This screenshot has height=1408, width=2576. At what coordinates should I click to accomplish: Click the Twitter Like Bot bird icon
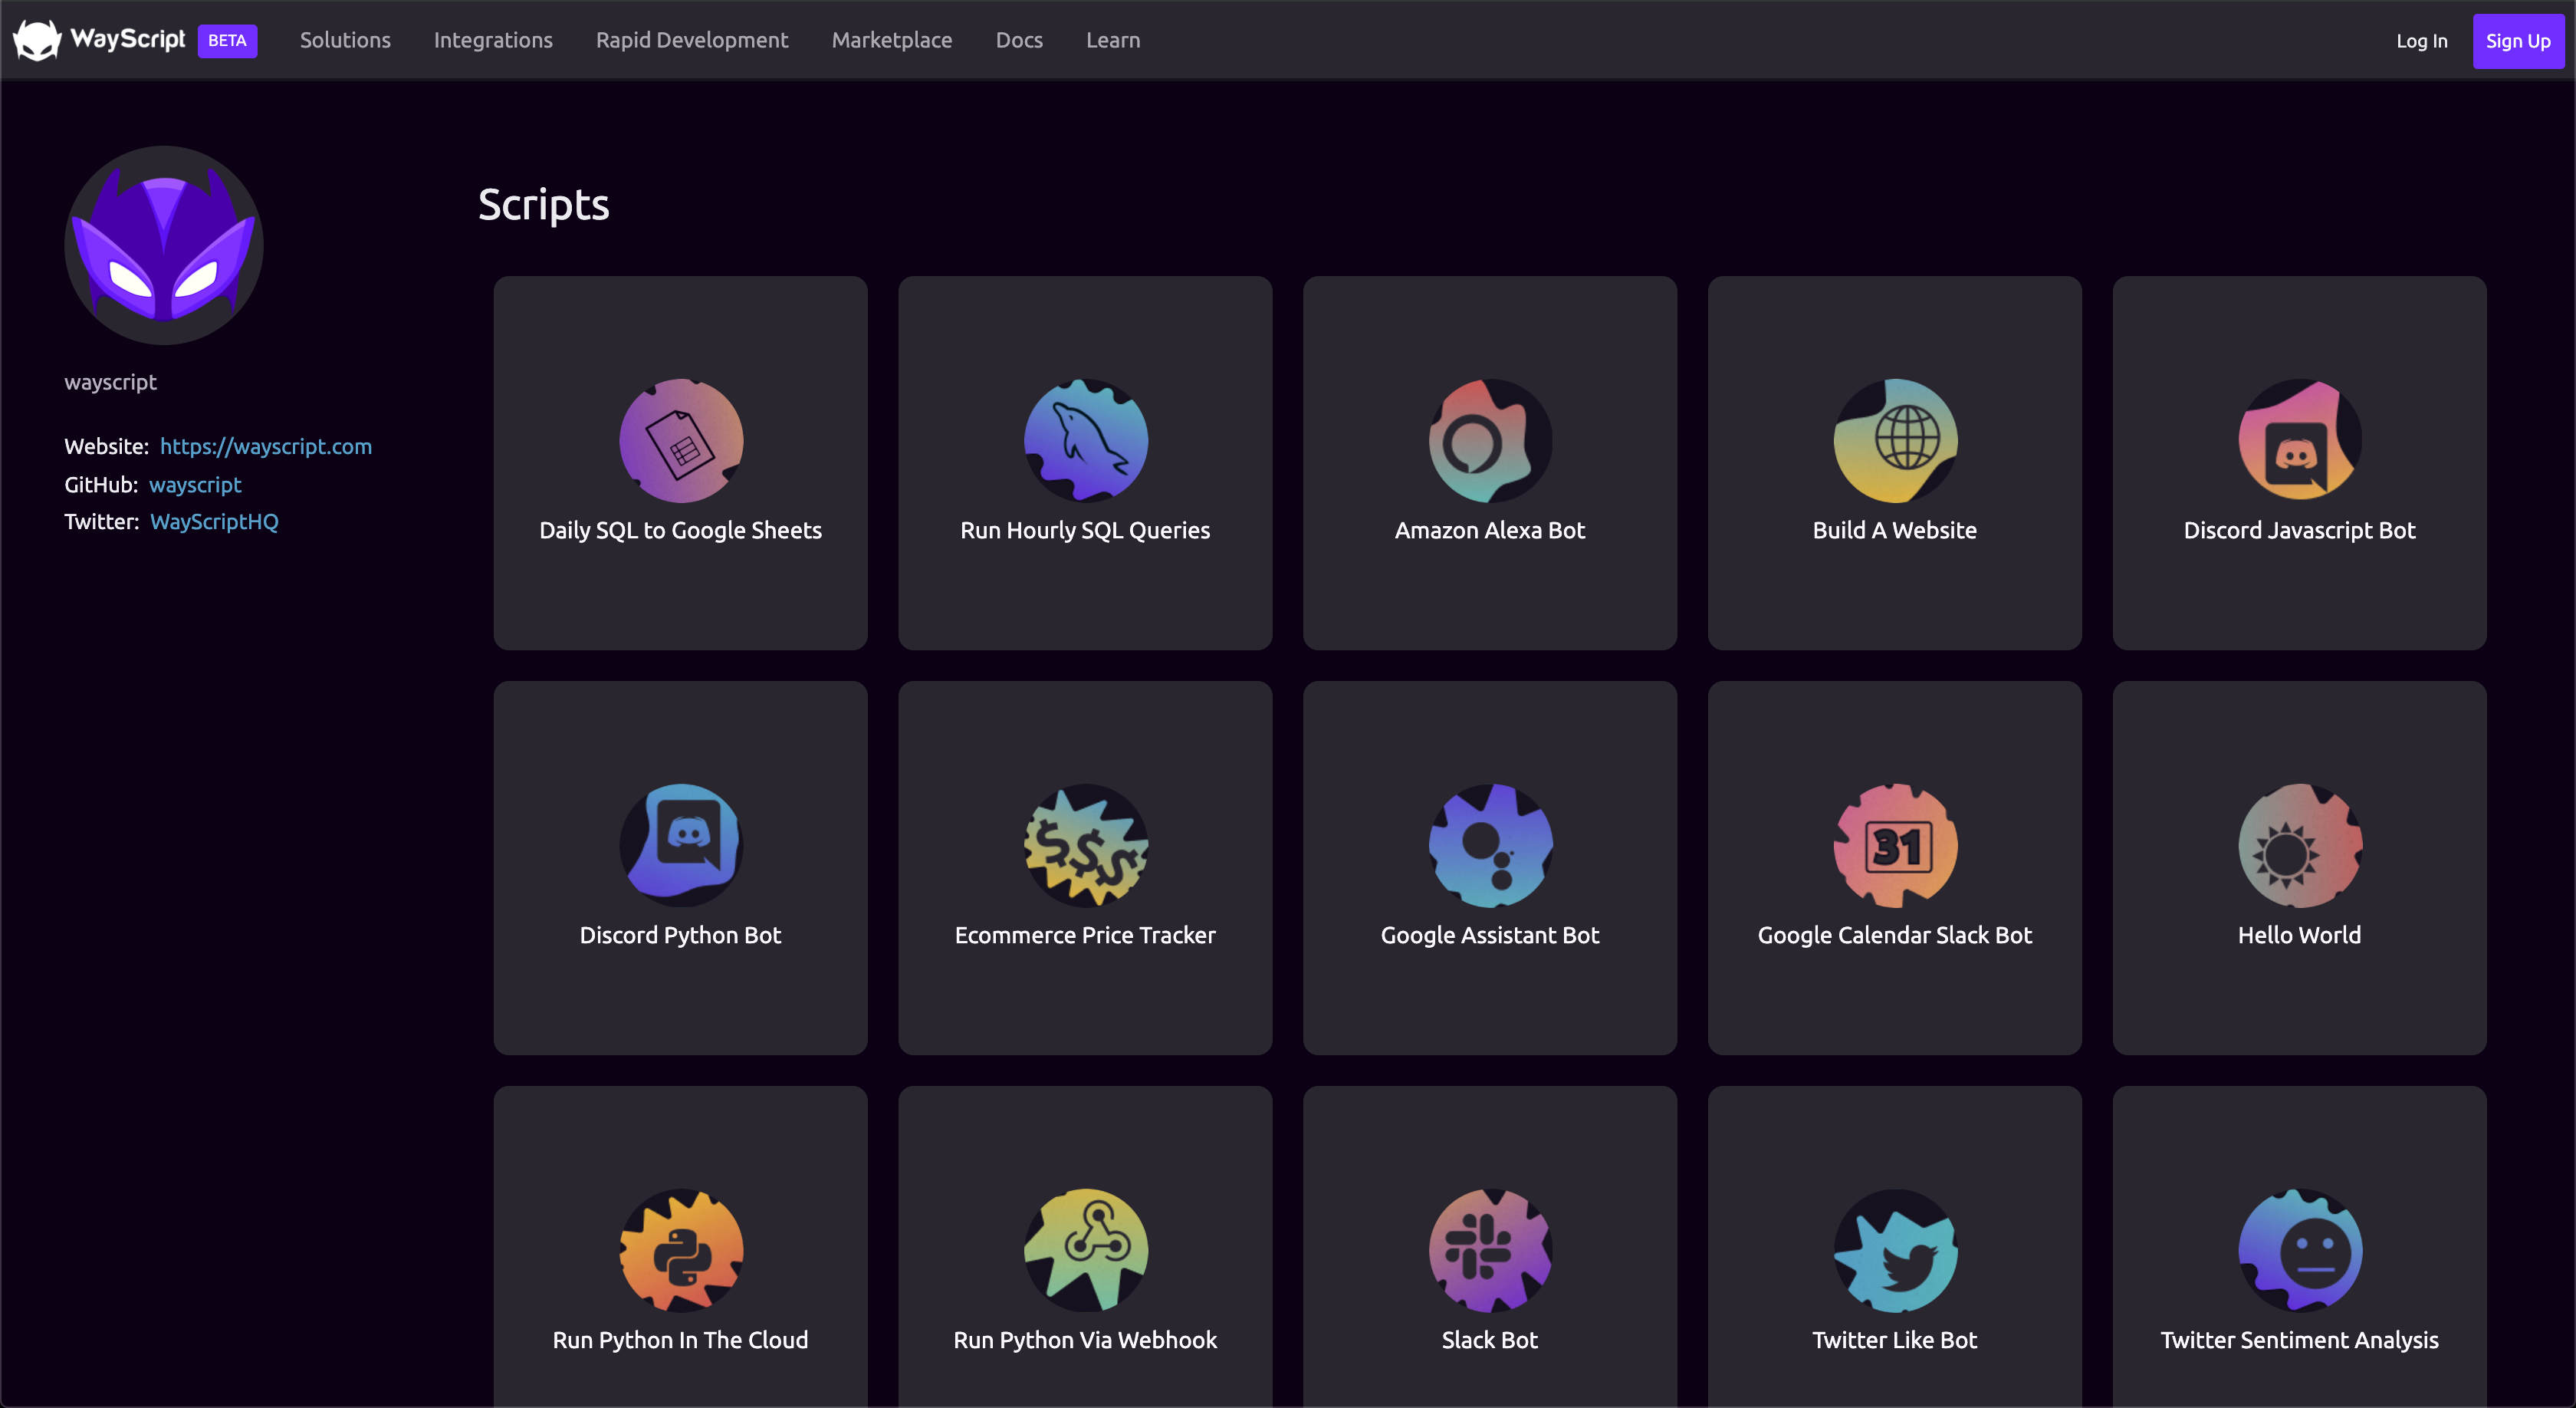click(1895, 1250)
